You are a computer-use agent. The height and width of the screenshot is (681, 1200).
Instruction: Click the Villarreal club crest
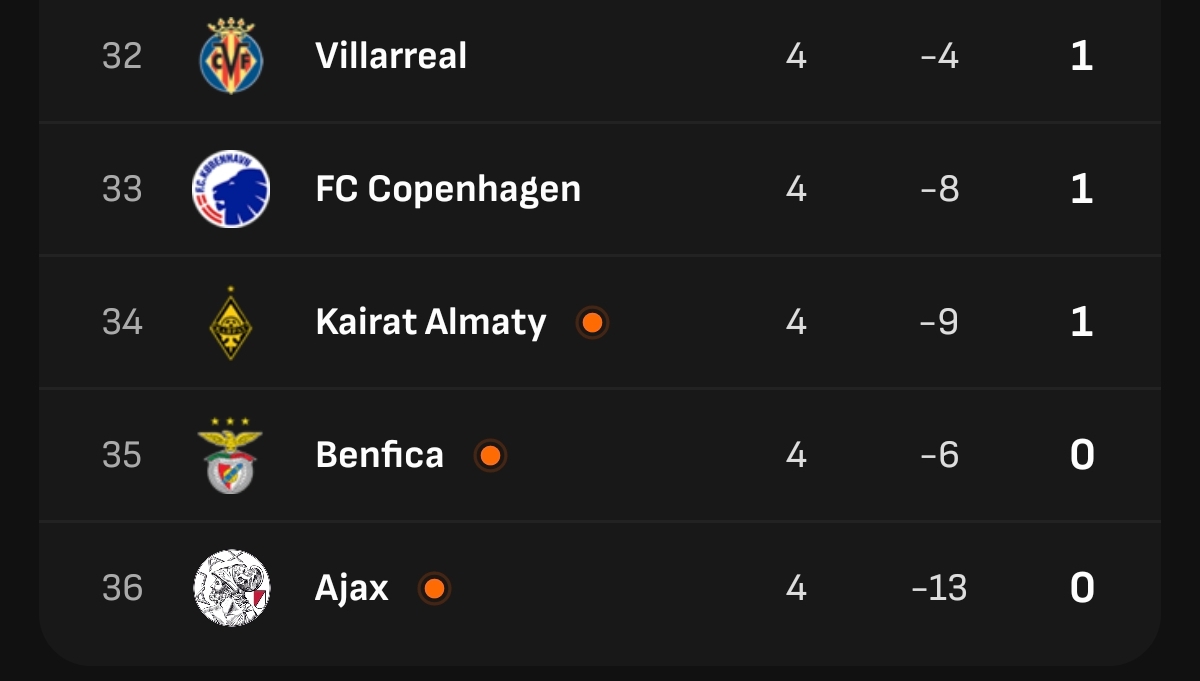[x=231, y=56]
